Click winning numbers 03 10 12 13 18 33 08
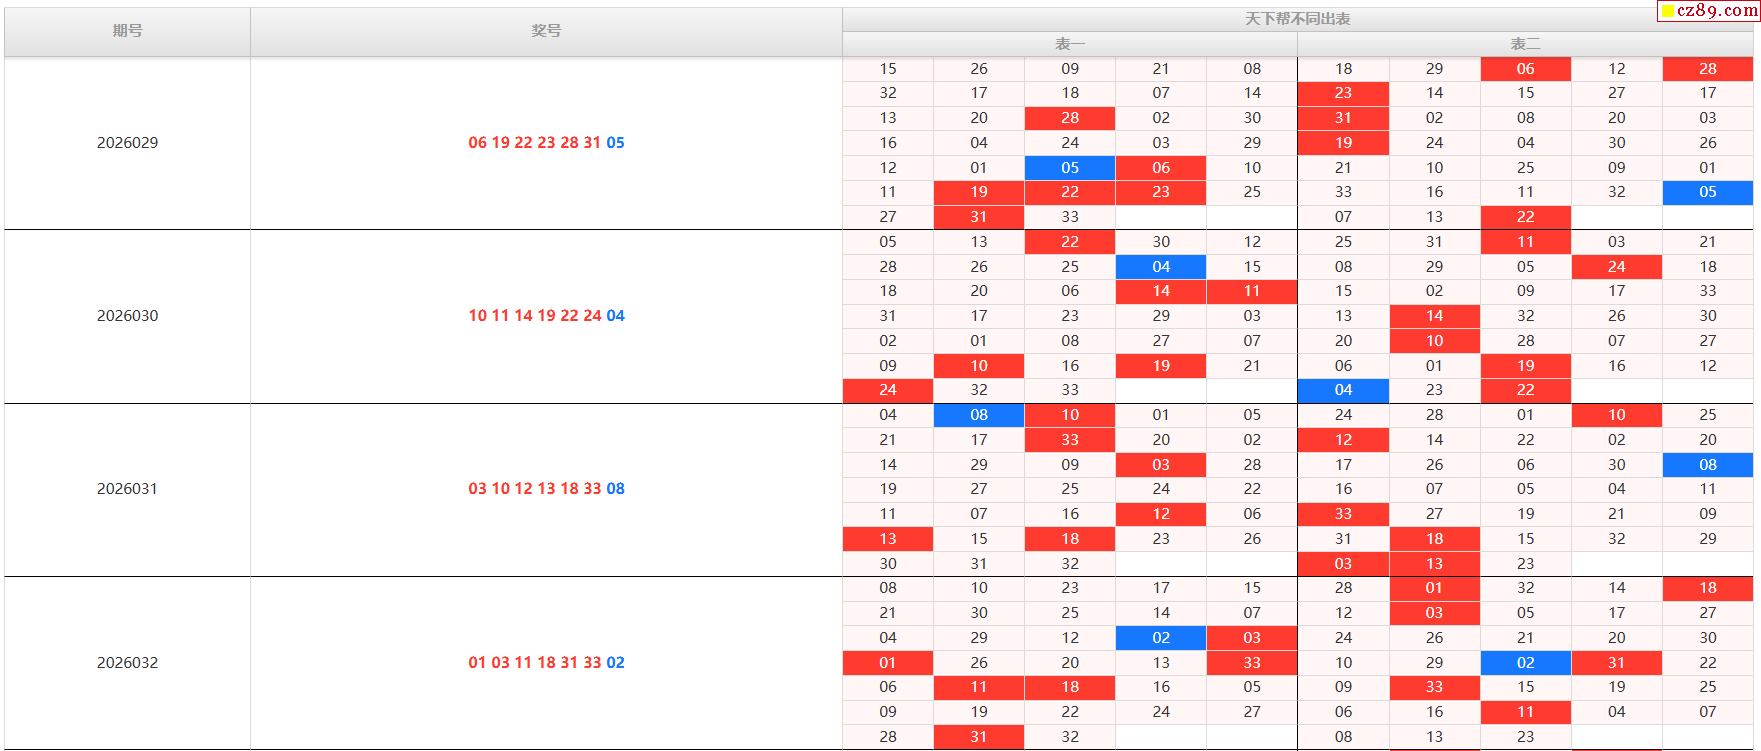Screen dimensions: 1761x751 click(x=546, y=489)
